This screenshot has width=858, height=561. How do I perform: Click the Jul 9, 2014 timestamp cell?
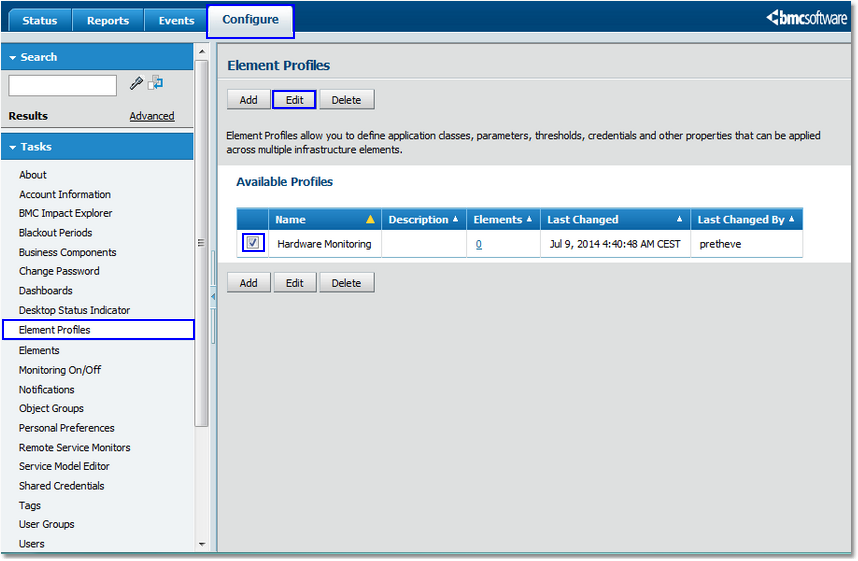click(x=615, y=244)
